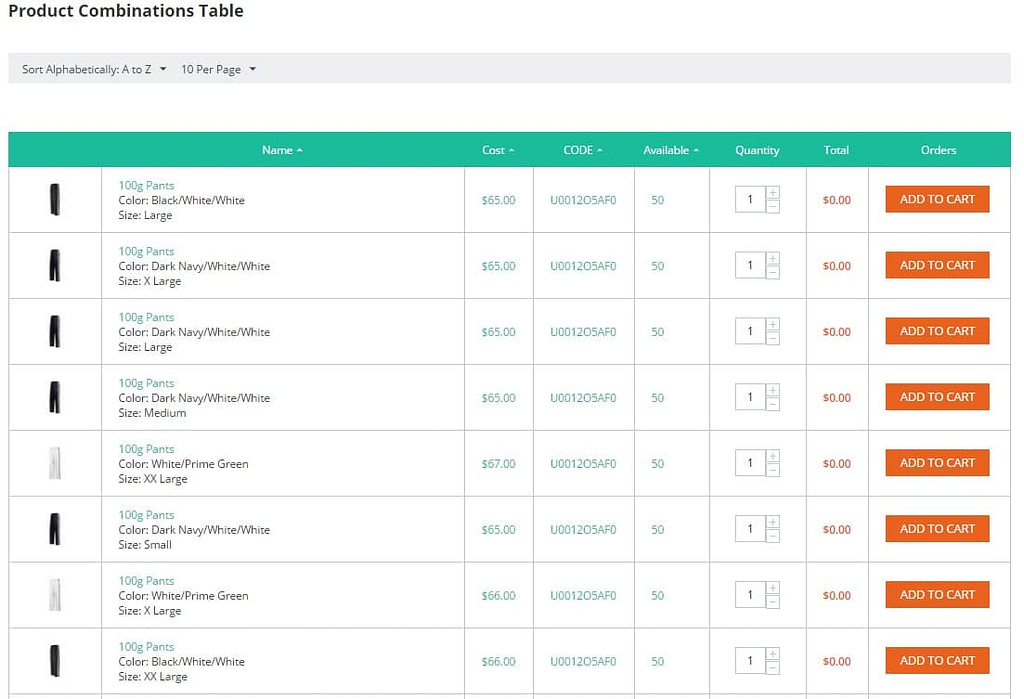1024x699 pixels.
Task: Open 100g Pants link for Dark Navy Large
Action: point(146,317)
